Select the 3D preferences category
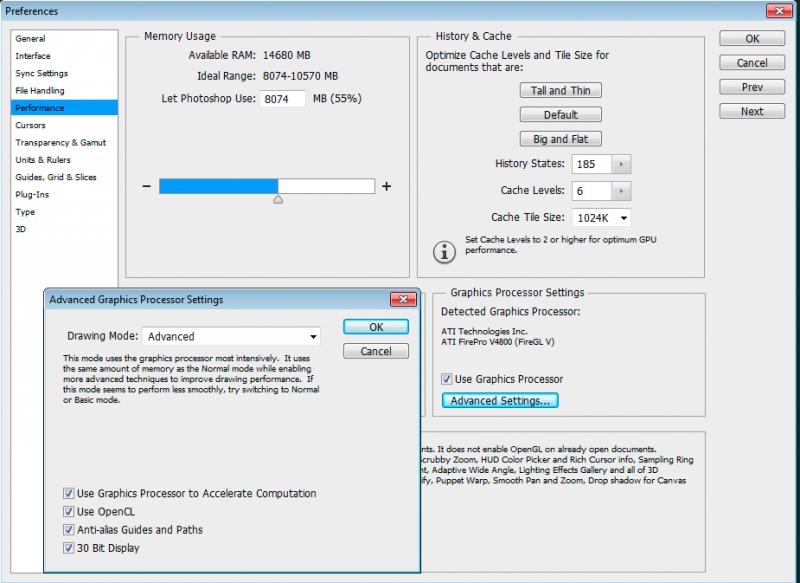This screenshot has width=800, height=583. pyautogui.click(x=64, y=230)
